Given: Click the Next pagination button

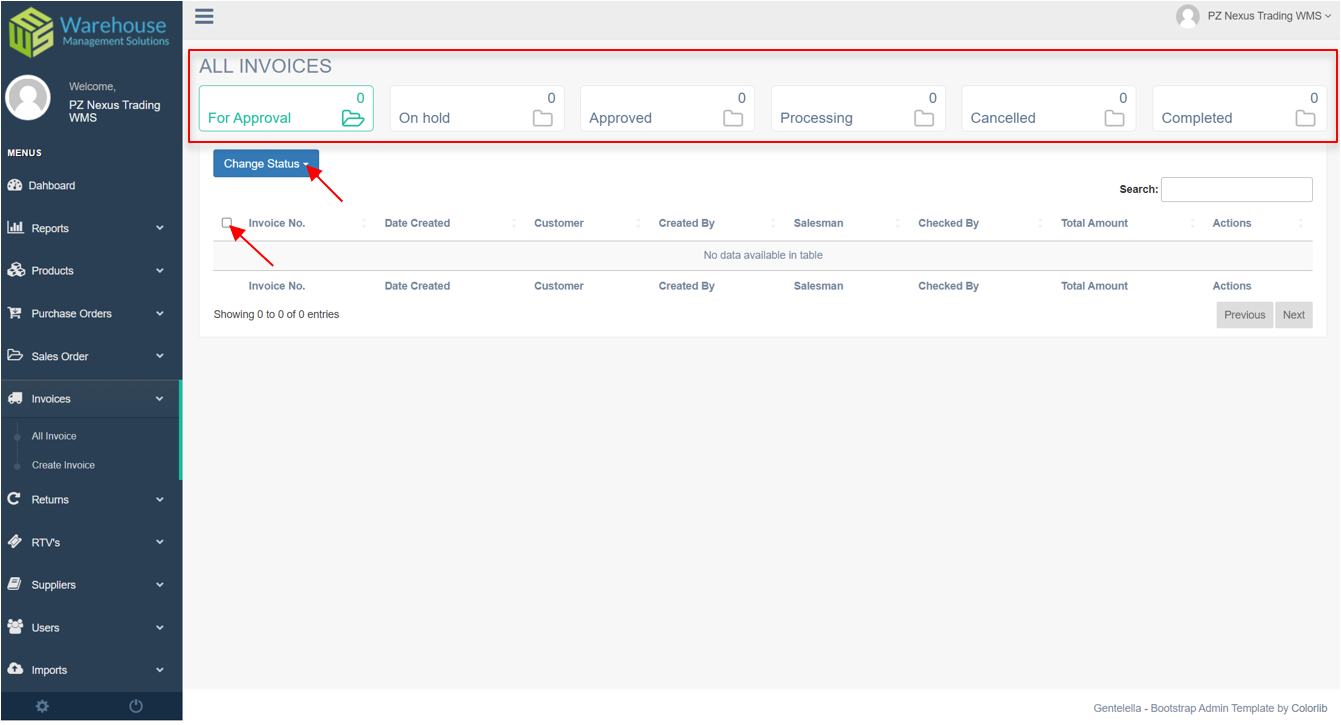Looking at the screenshot, I should 1294,314.
